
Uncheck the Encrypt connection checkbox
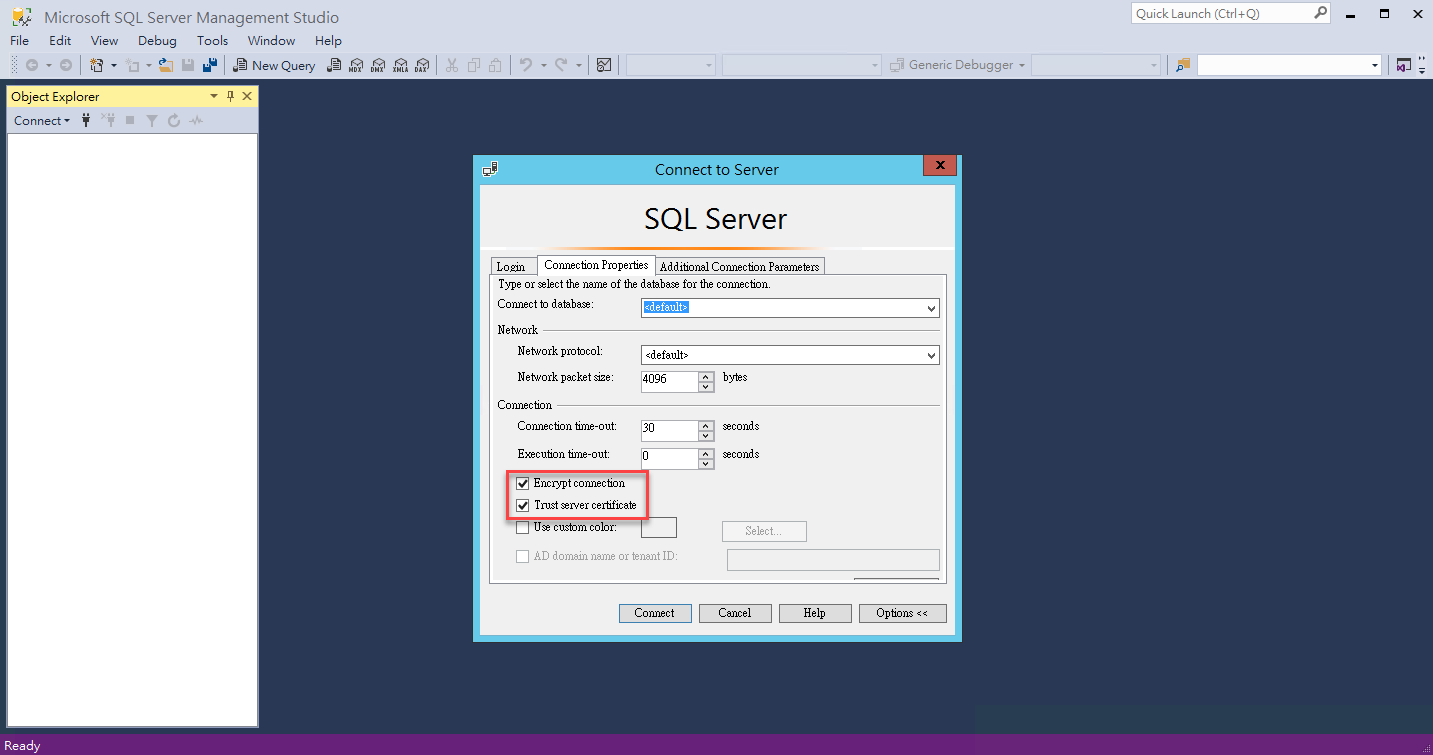pyautogui.click(x=522, y=483)
